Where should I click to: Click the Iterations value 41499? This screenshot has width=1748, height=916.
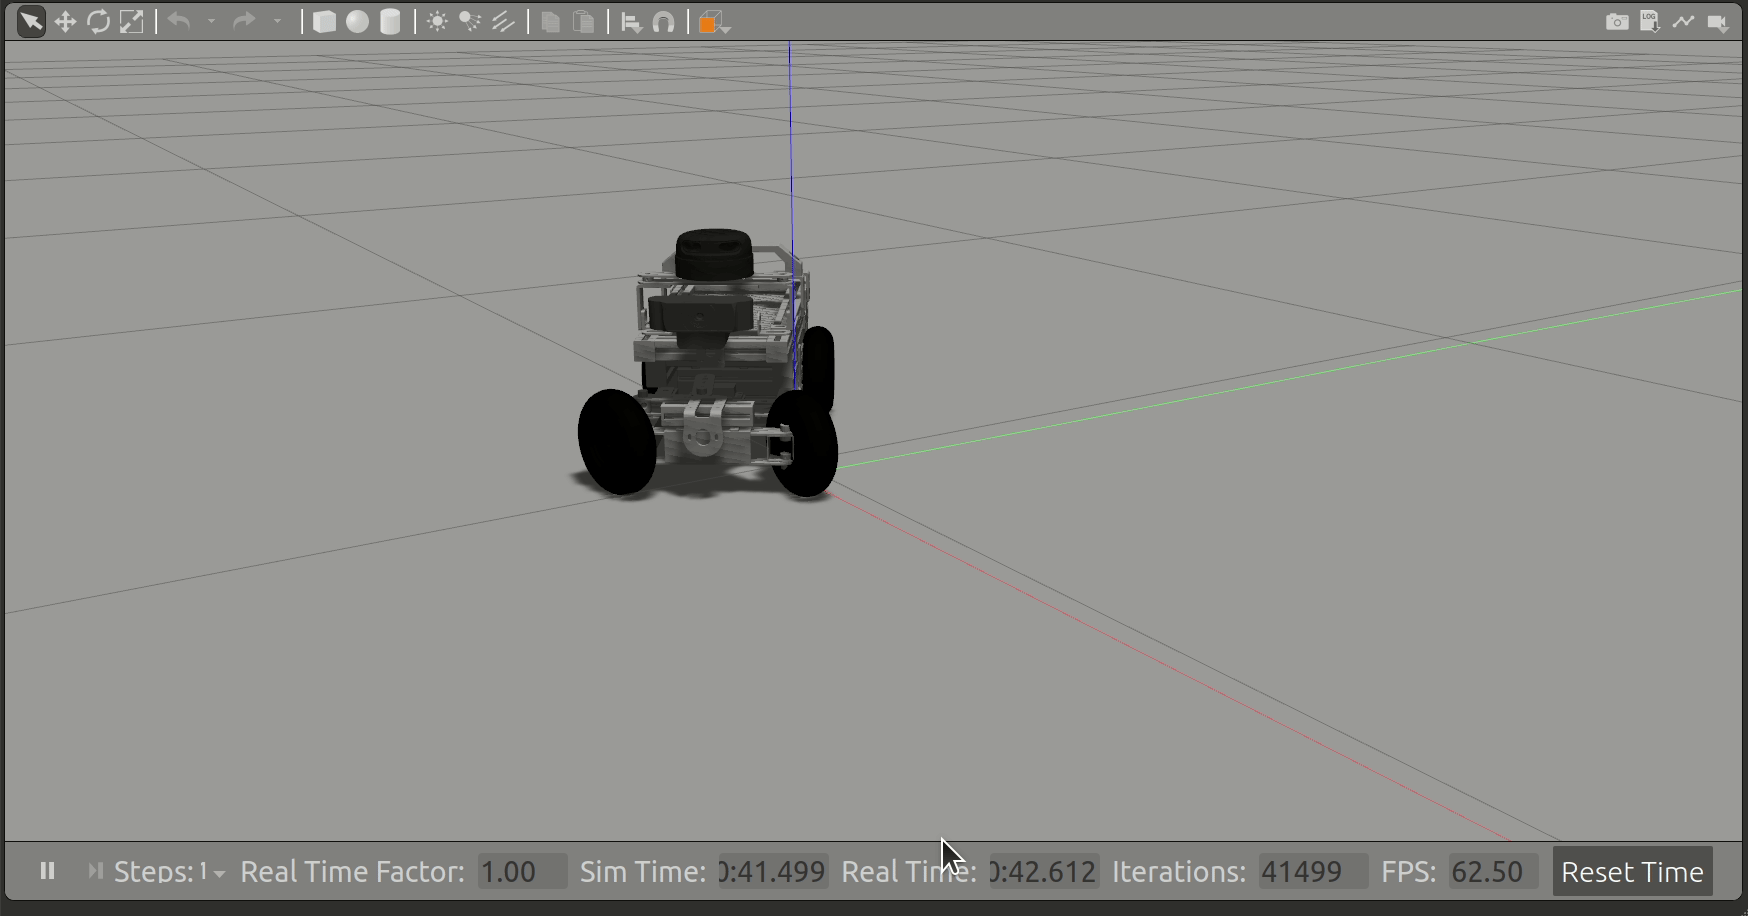coord(1313,872)
